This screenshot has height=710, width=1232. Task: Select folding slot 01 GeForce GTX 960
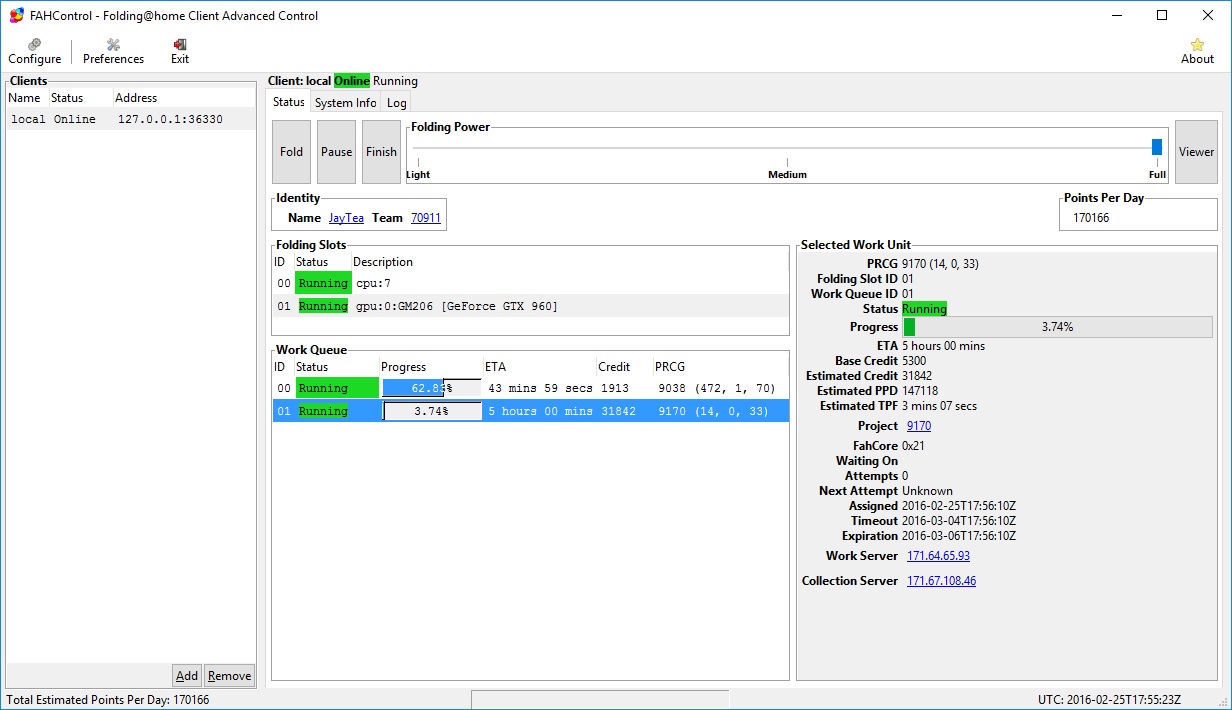(x=531, y=306)
